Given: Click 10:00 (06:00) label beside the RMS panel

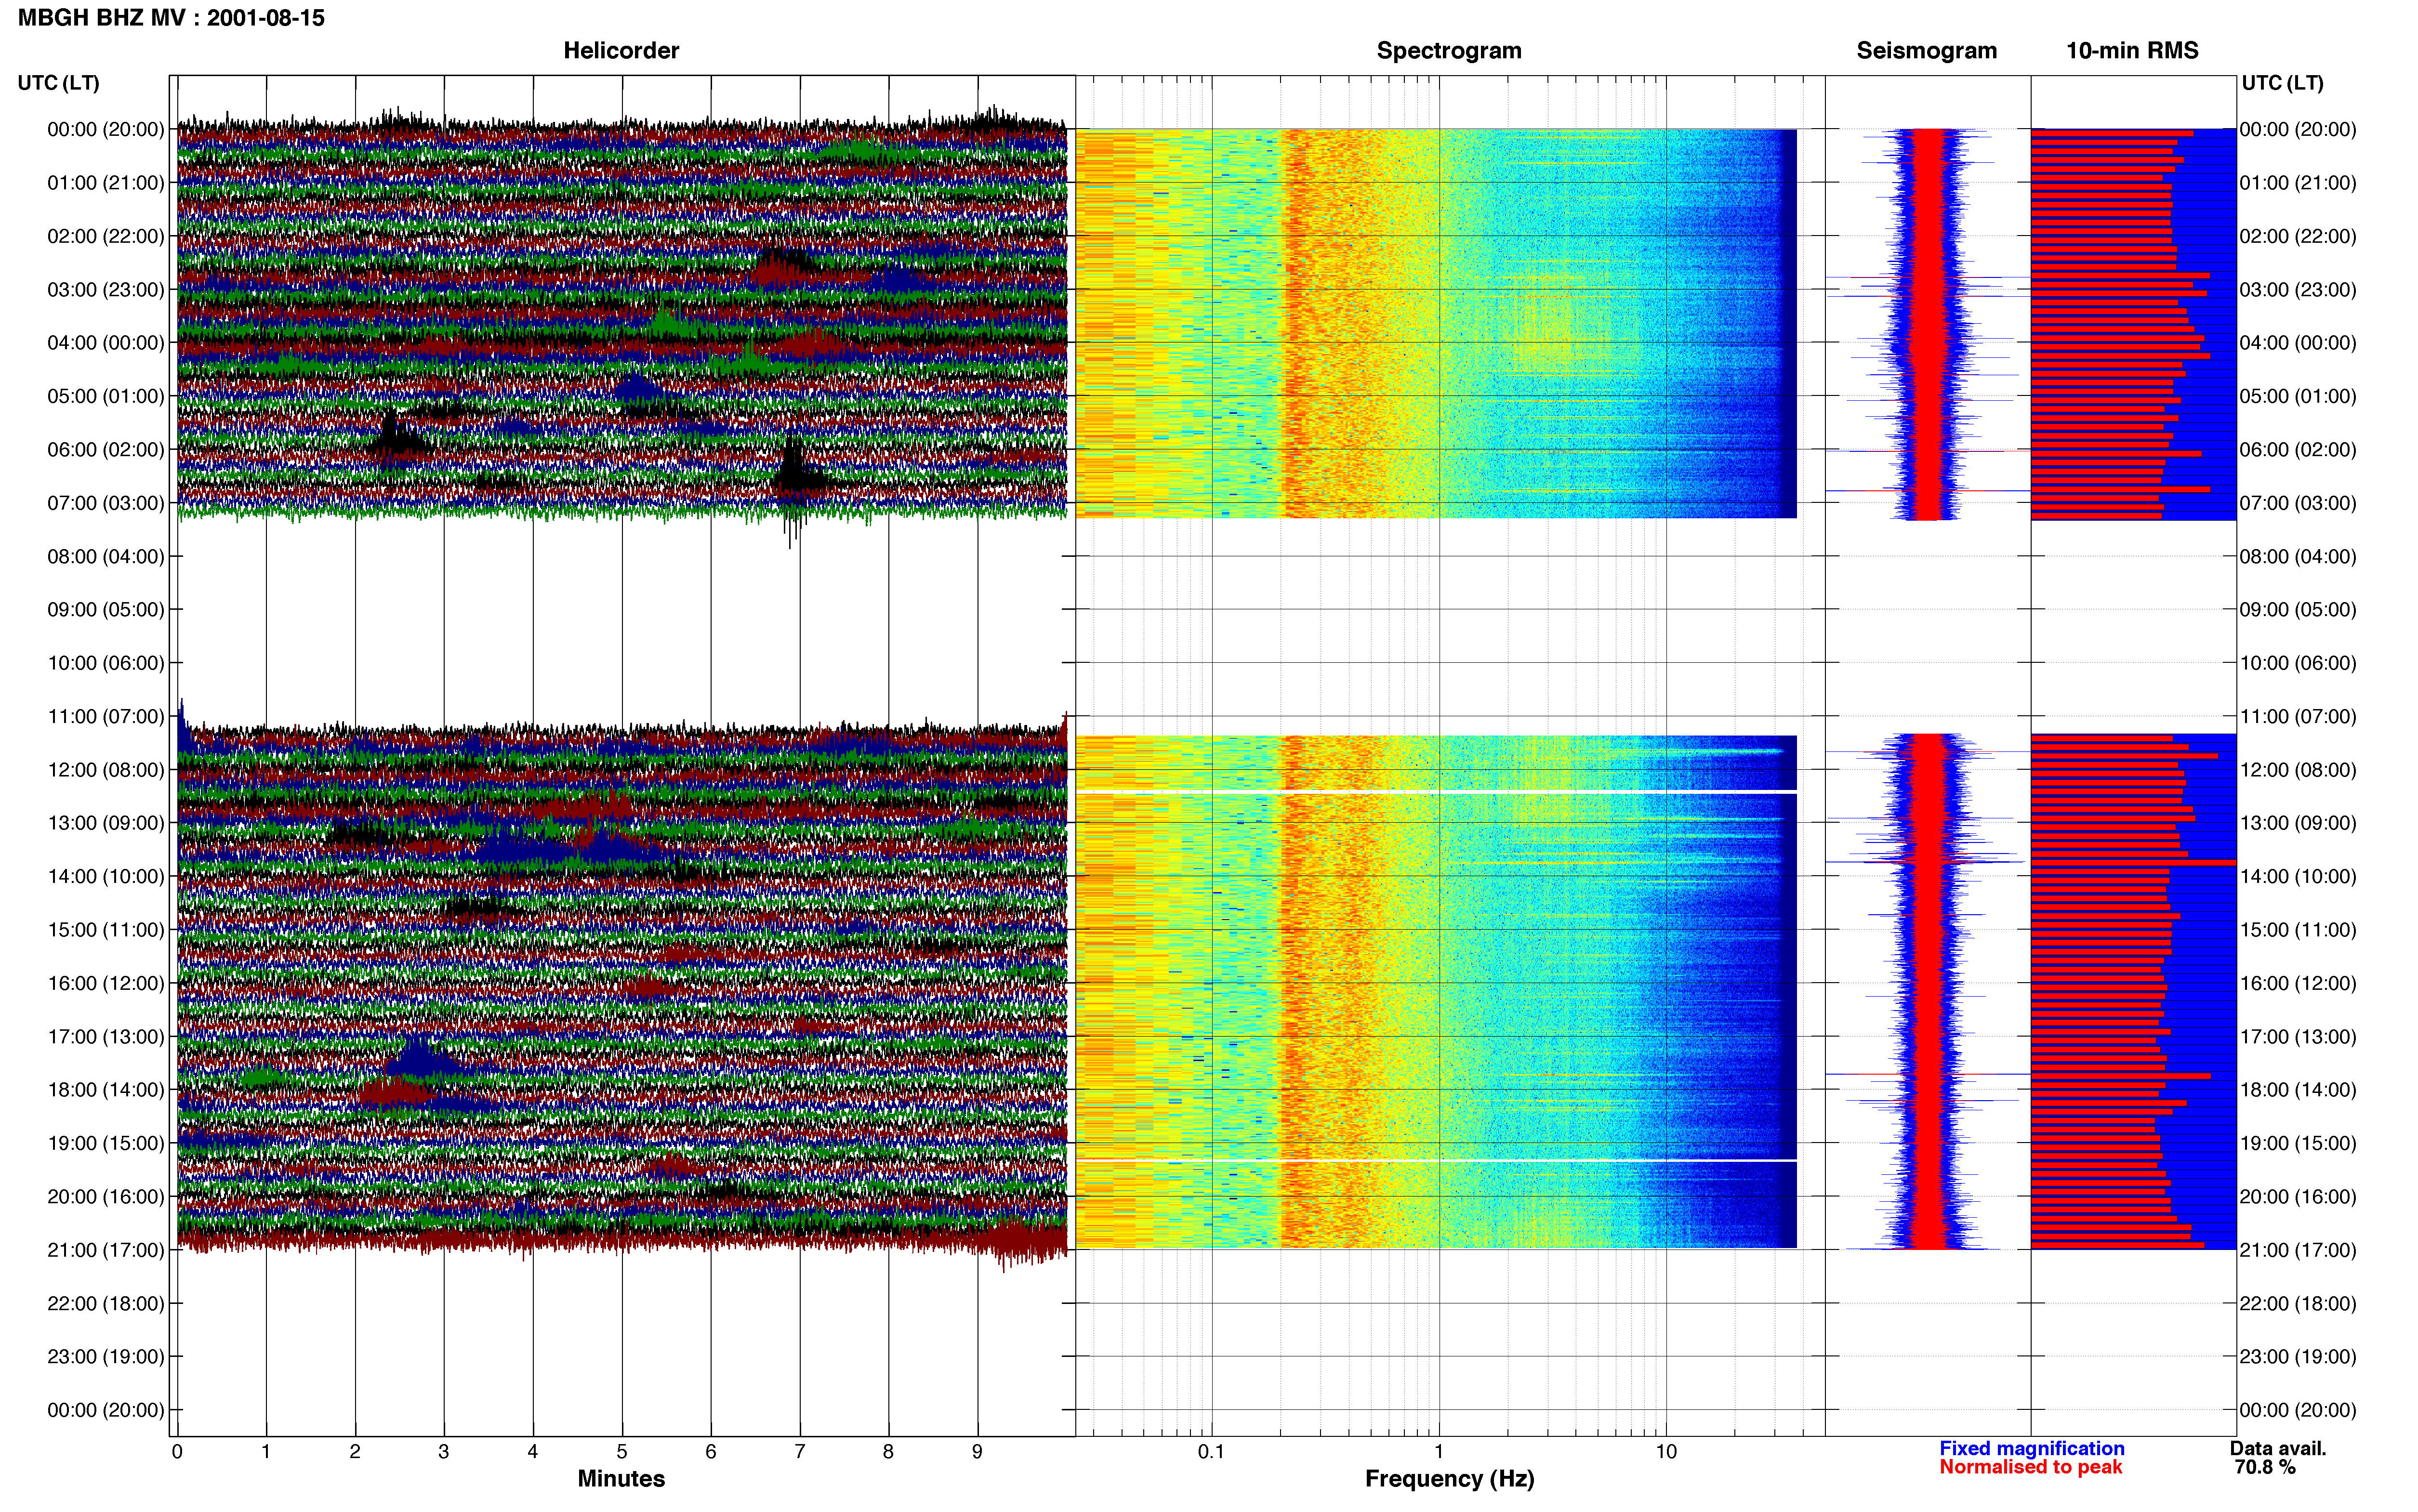Looking at the screenshot, I should 2298,663.
